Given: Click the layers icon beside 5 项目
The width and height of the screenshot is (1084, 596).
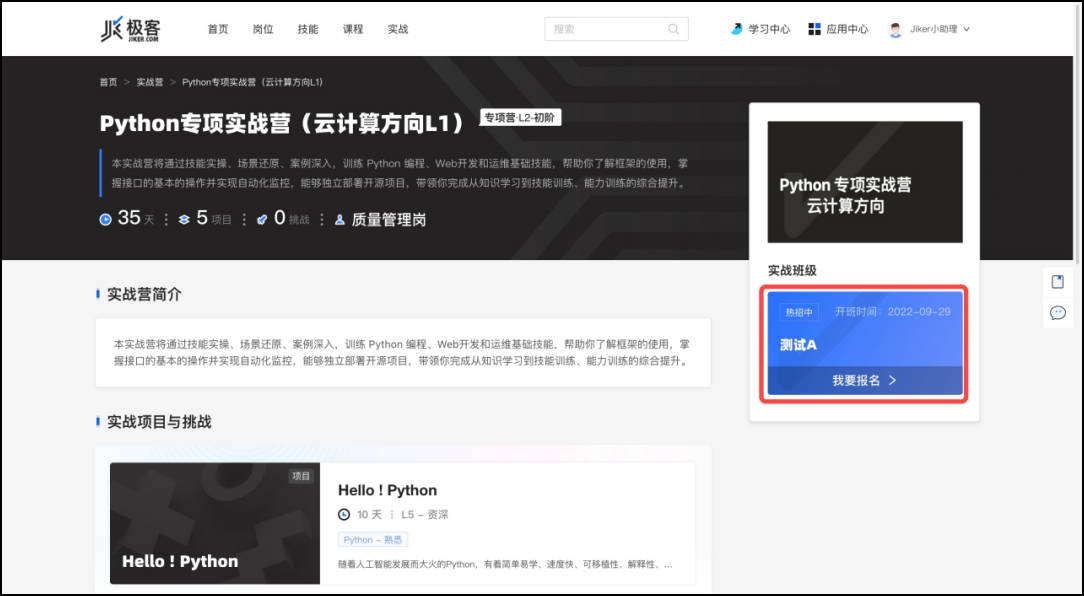Looking at the screenshot, I should pos(184,219).
